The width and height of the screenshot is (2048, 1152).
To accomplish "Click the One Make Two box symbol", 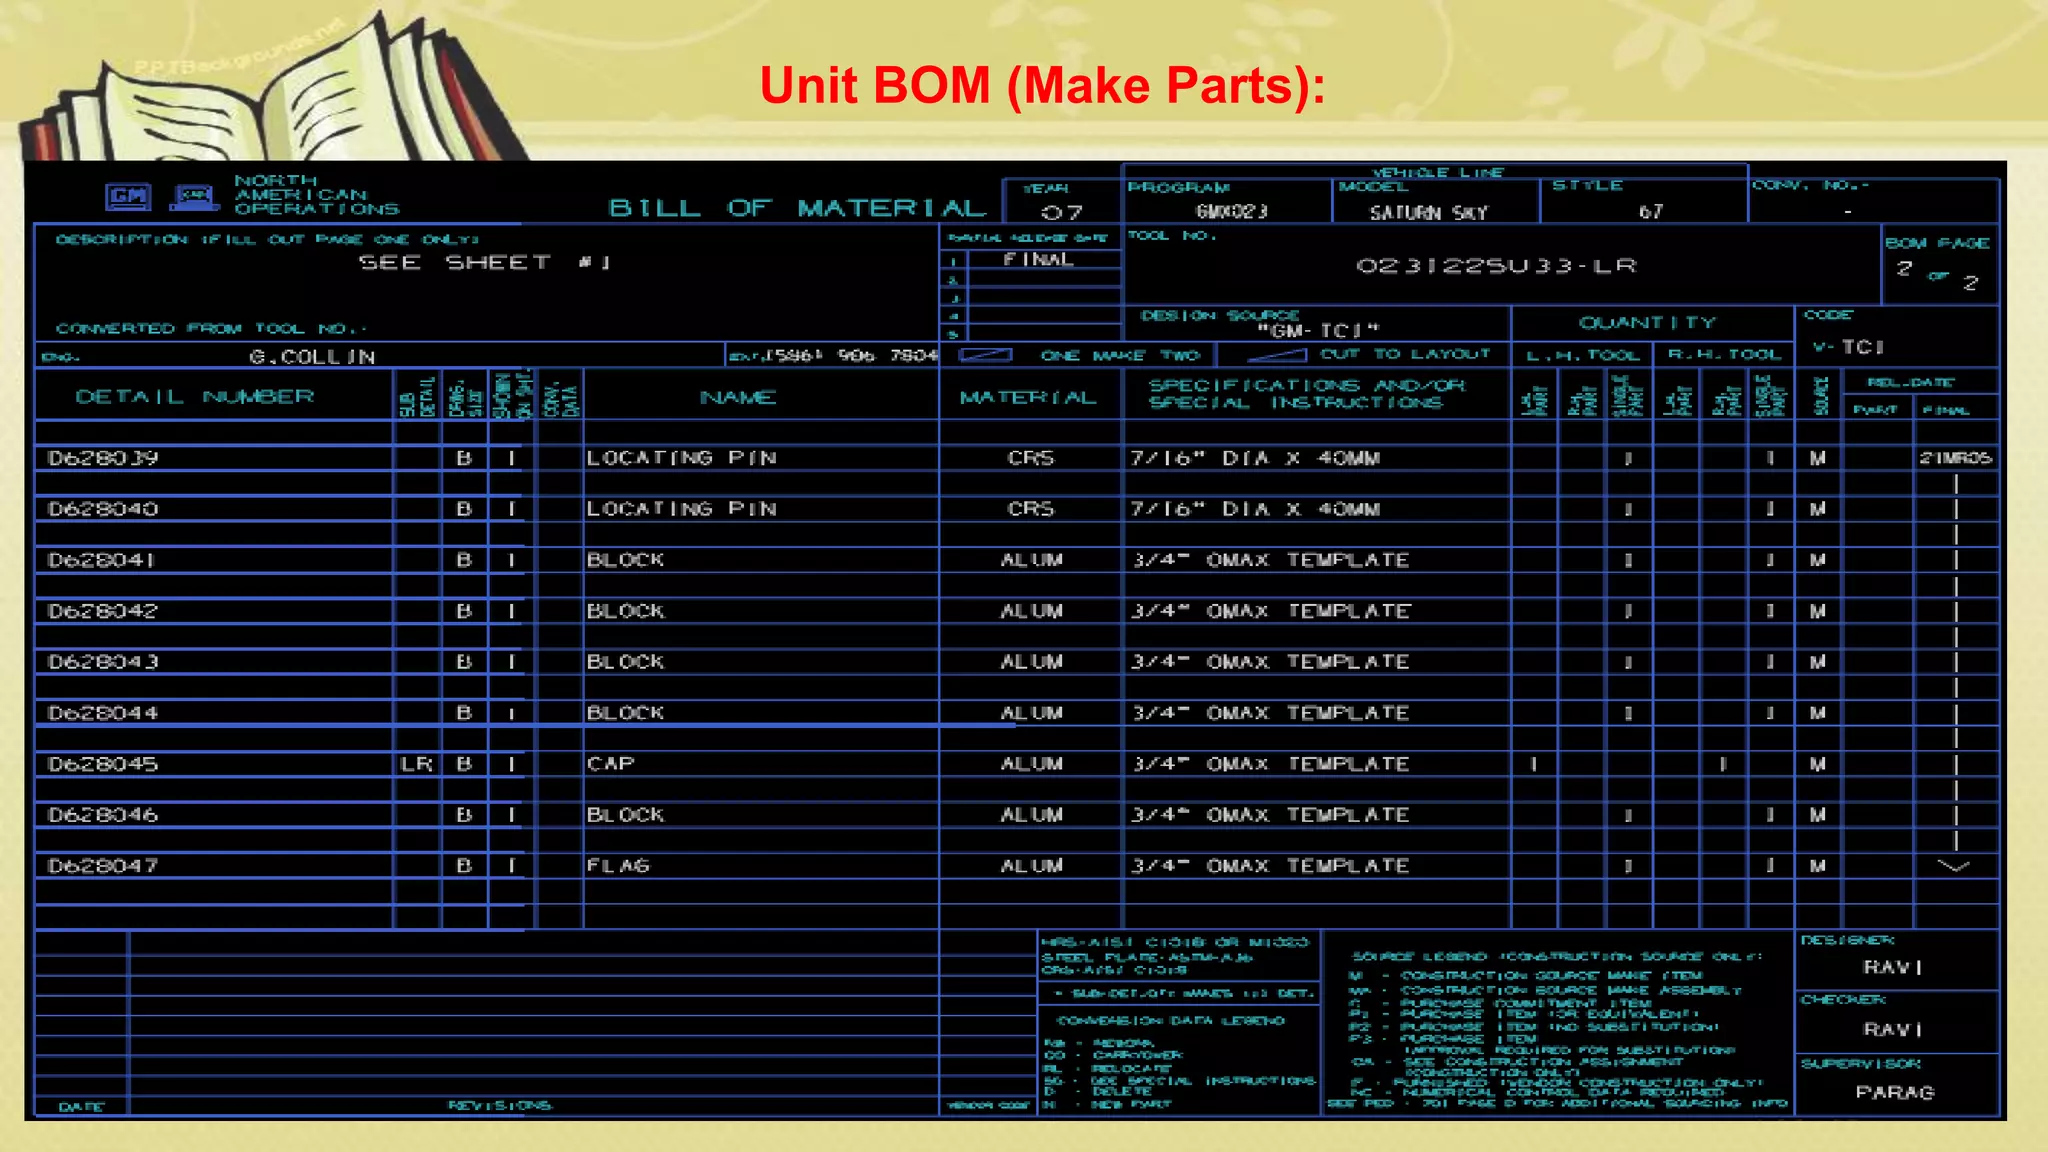I will (985, 355).
